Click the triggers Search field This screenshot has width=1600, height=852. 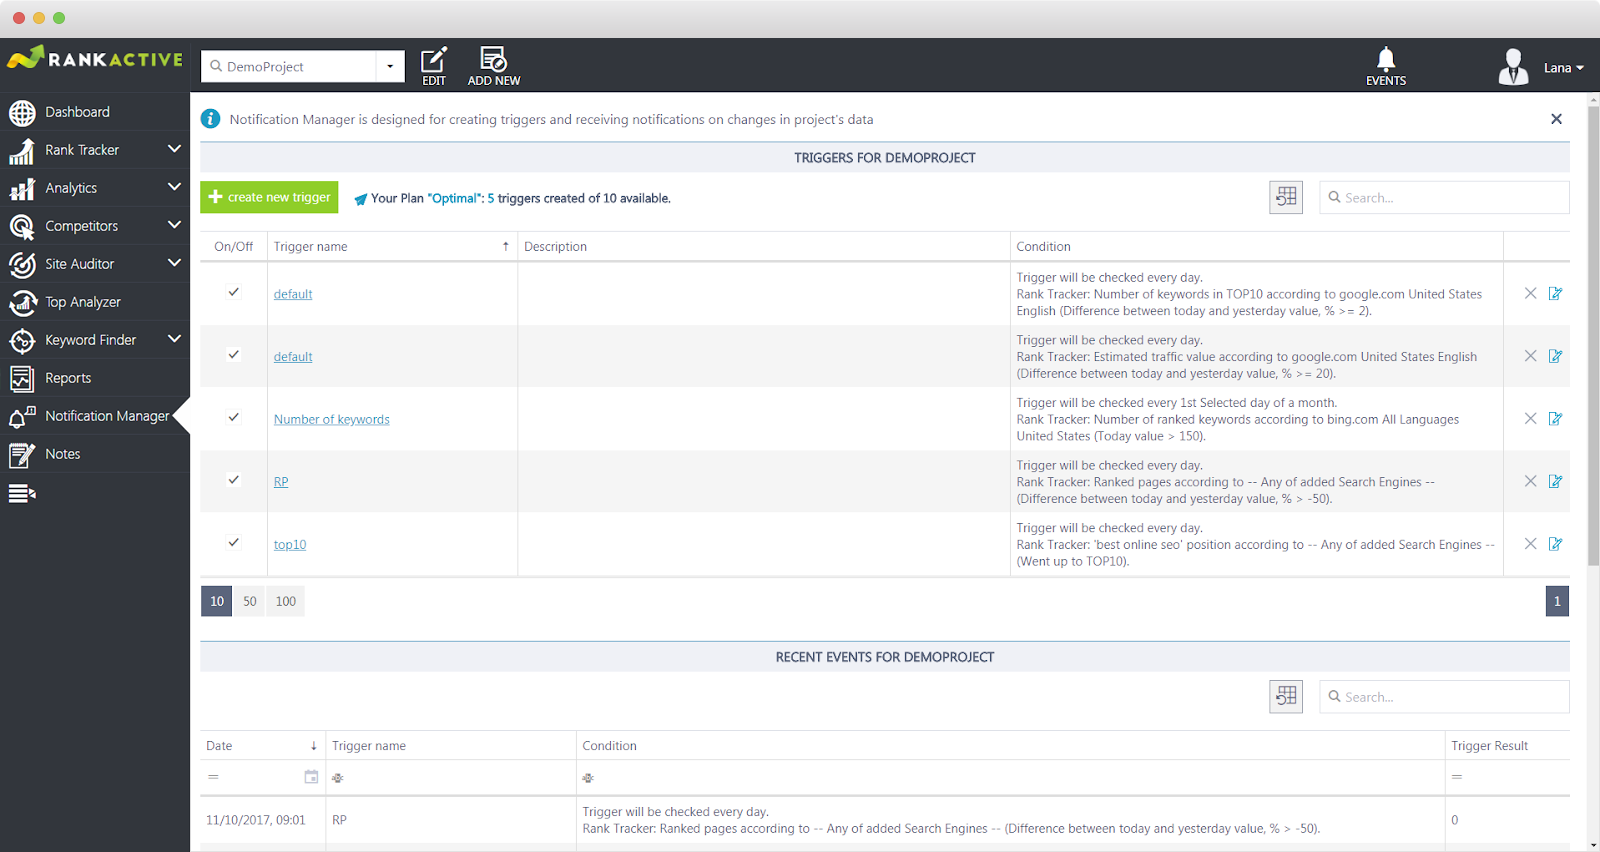(x=1444, y=197)
